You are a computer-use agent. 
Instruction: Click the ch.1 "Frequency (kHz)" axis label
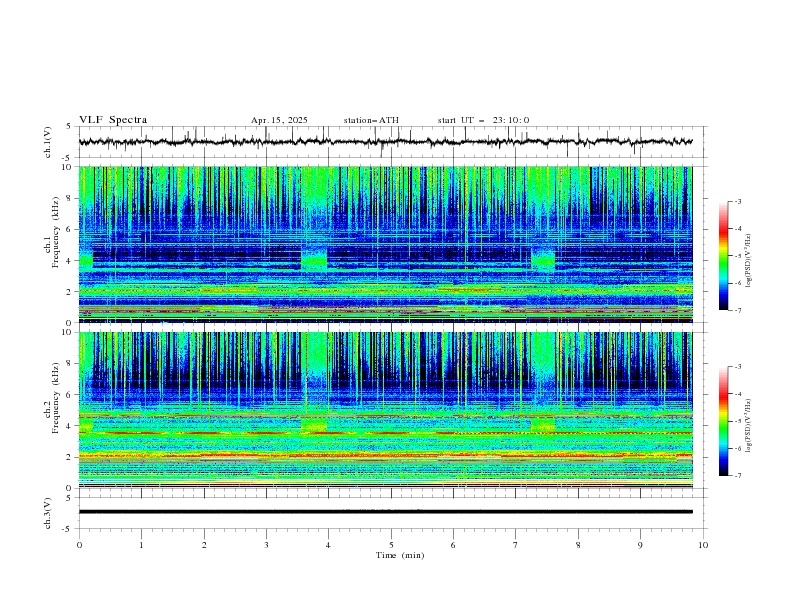(x=55, y=233)
